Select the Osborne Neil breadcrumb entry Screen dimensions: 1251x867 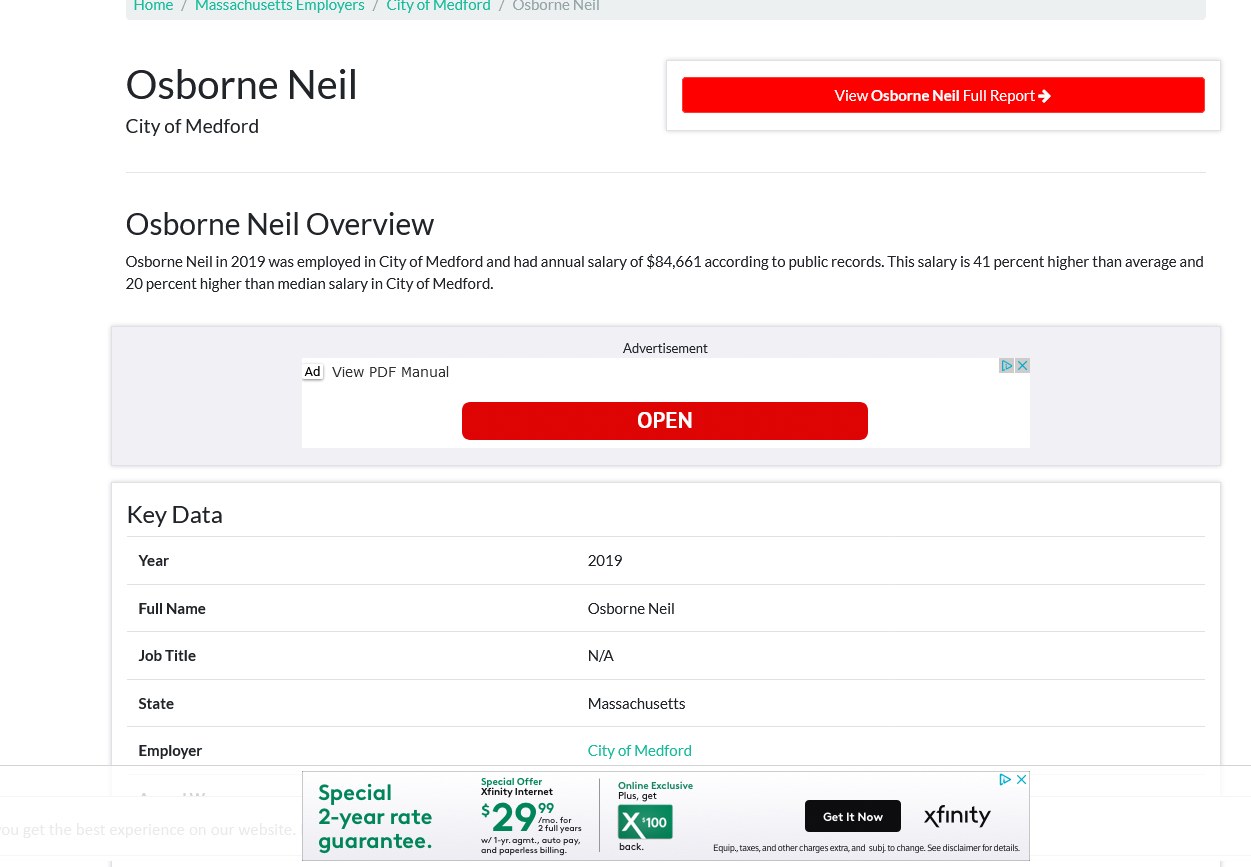556,6
